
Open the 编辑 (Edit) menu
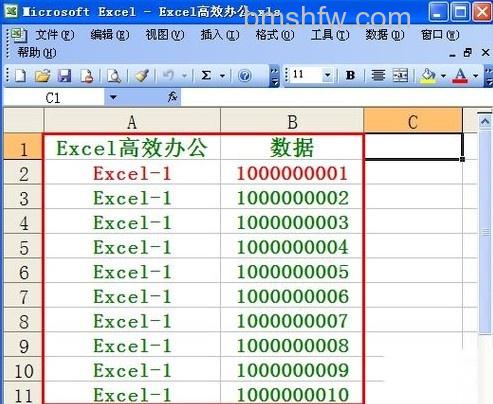tap(109, 35)
